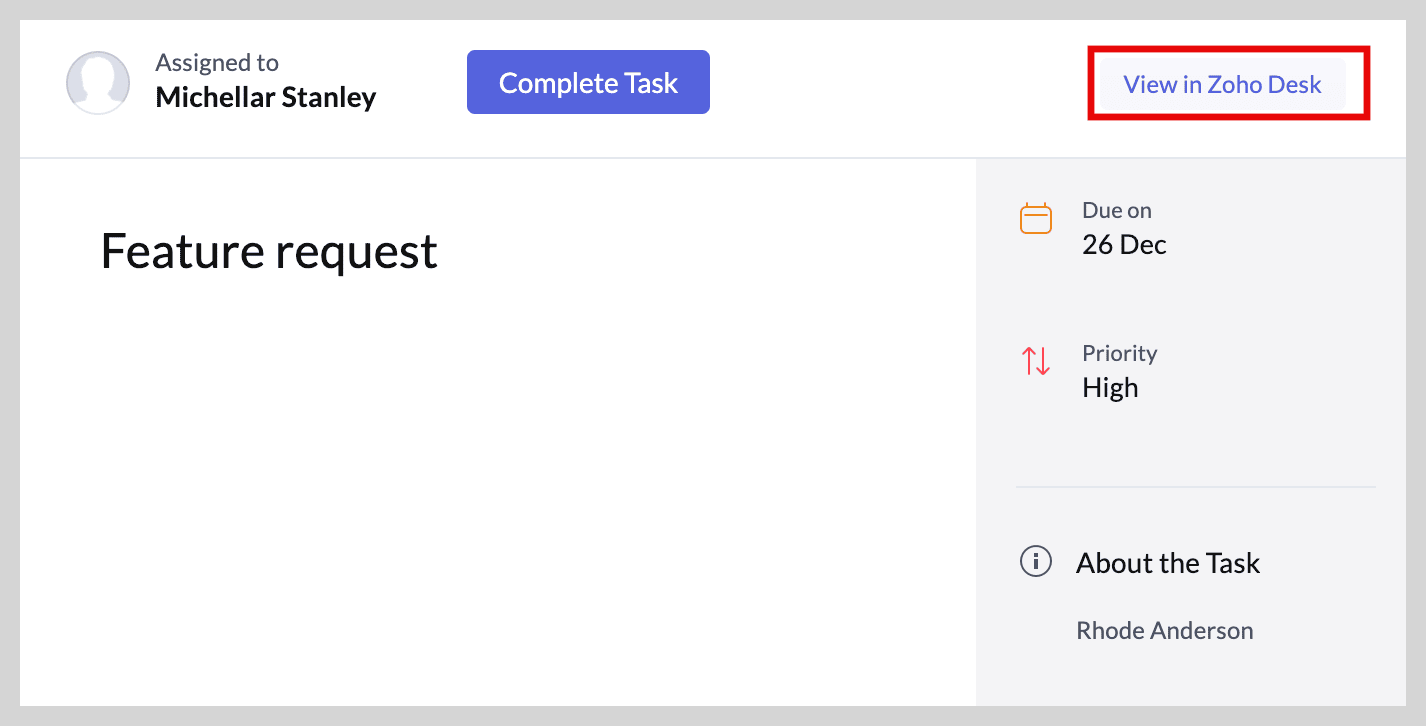Select the High priority value
The width and height of the screenshot is (1426, 726).
click(1110, 388)
